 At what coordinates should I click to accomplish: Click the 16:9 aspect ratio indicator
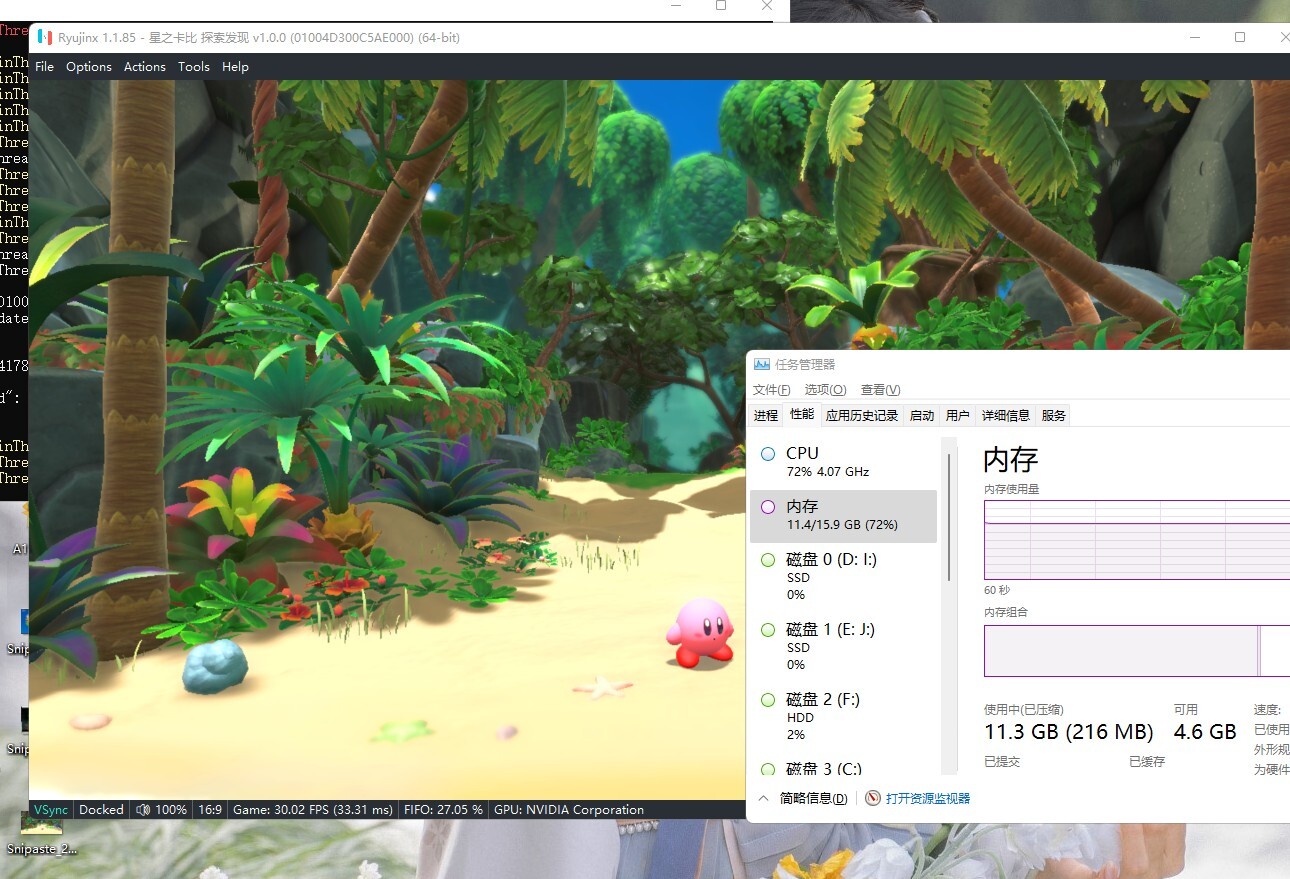pyautogui.click(x=210, y=810)
